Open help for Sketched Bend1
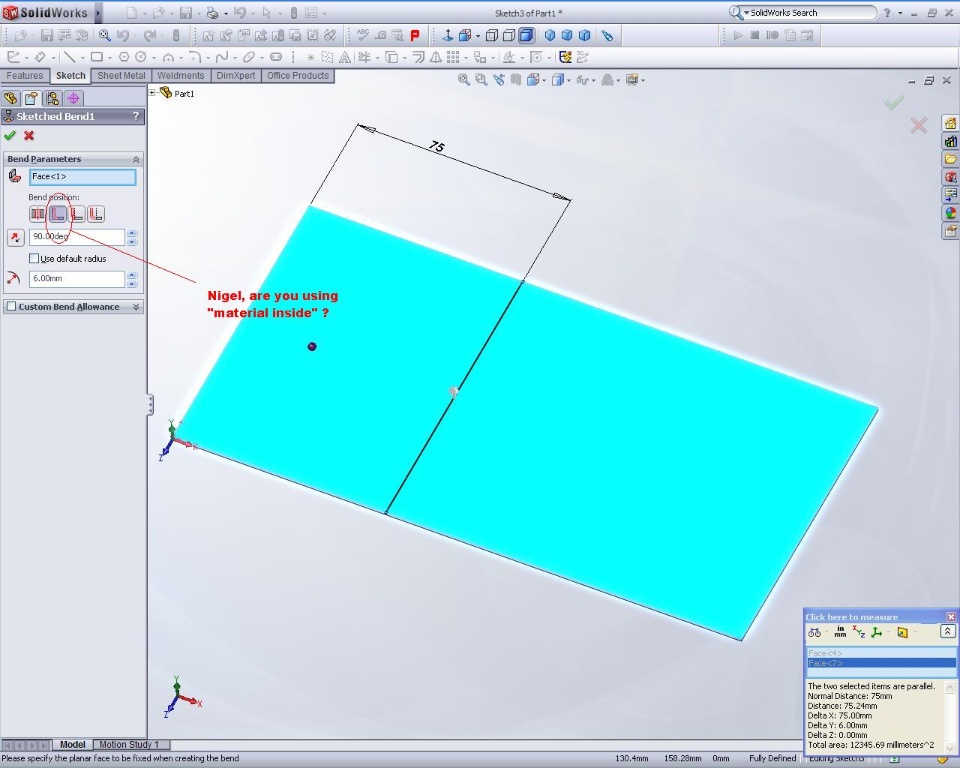This screenshot has height=768, width=960. [x=136, y=116]
